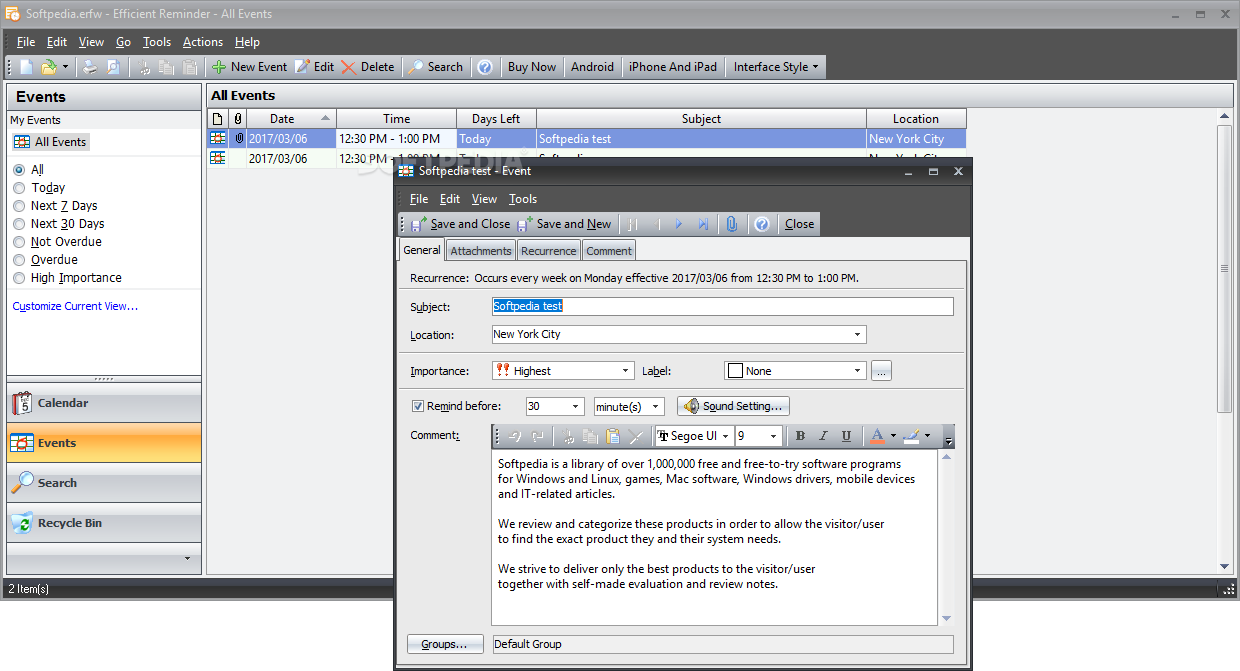
Task: Open the highlight color picker dropdown
Action: [x=928, y=436]
